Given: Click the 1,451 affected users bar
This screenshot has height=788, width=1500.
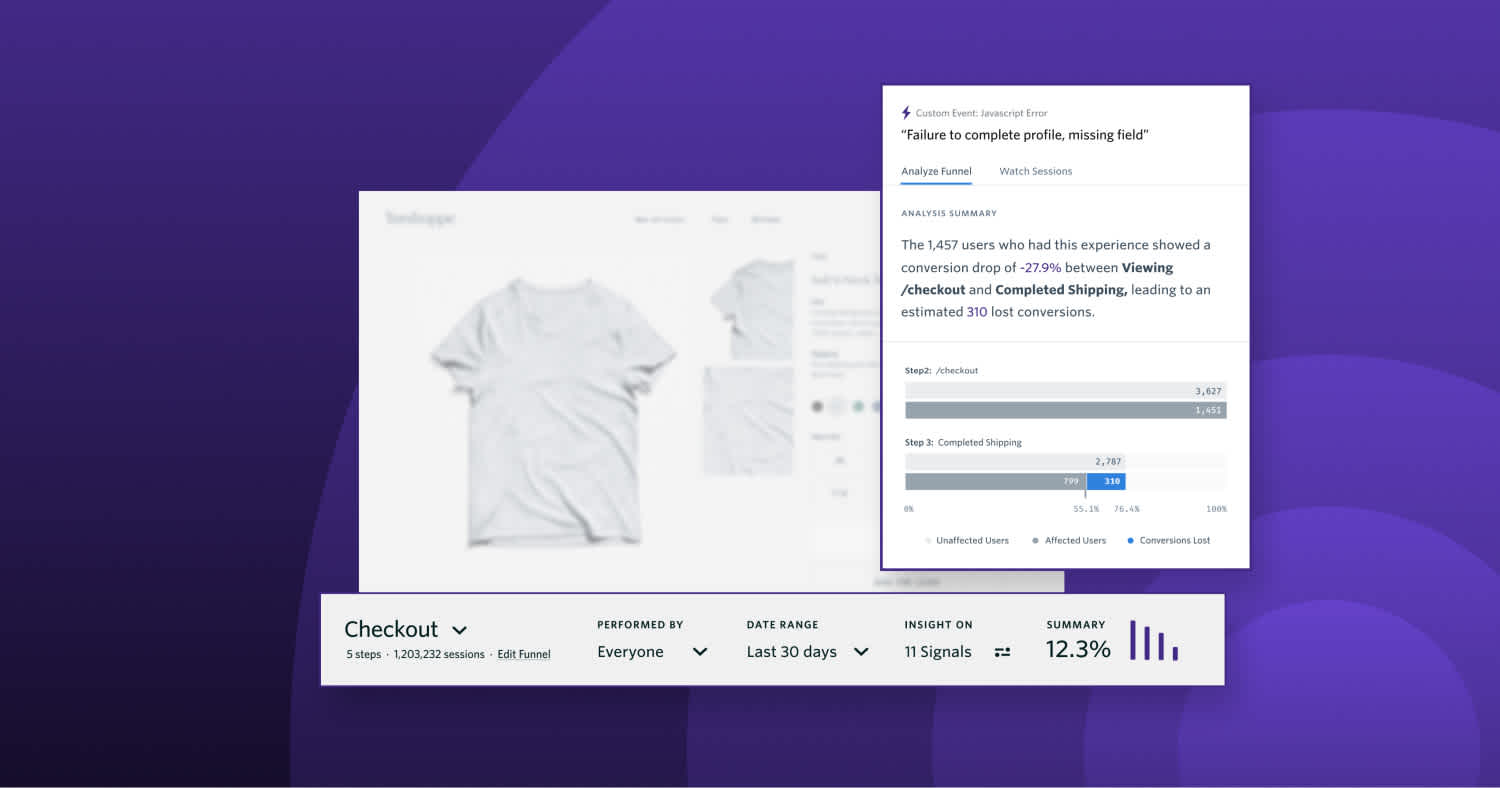Looking at the screenshot, I should point(1066,410).
